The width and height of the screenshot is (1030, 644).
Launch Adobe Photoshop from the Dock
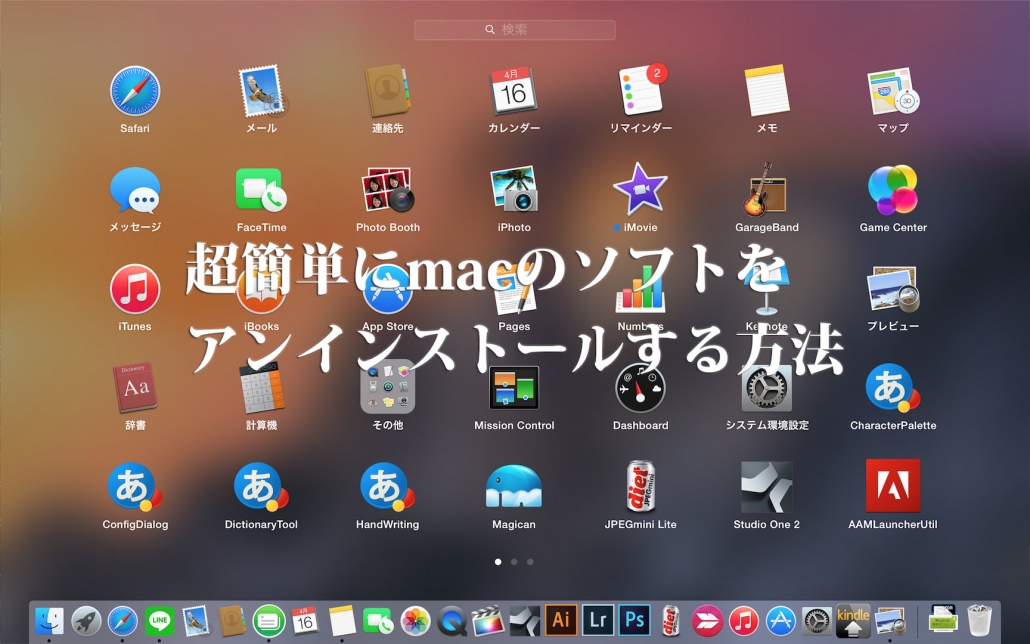click(x=635, y=620)
